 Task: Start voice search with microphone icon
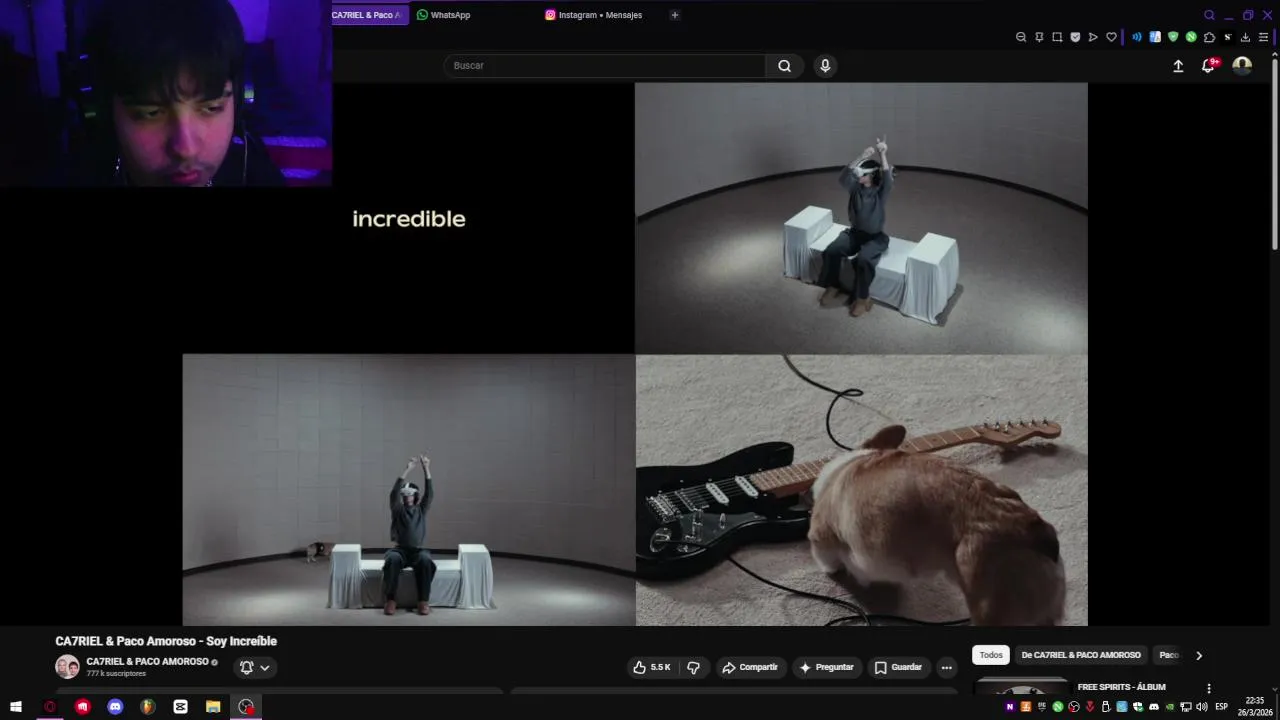(825, 66)
